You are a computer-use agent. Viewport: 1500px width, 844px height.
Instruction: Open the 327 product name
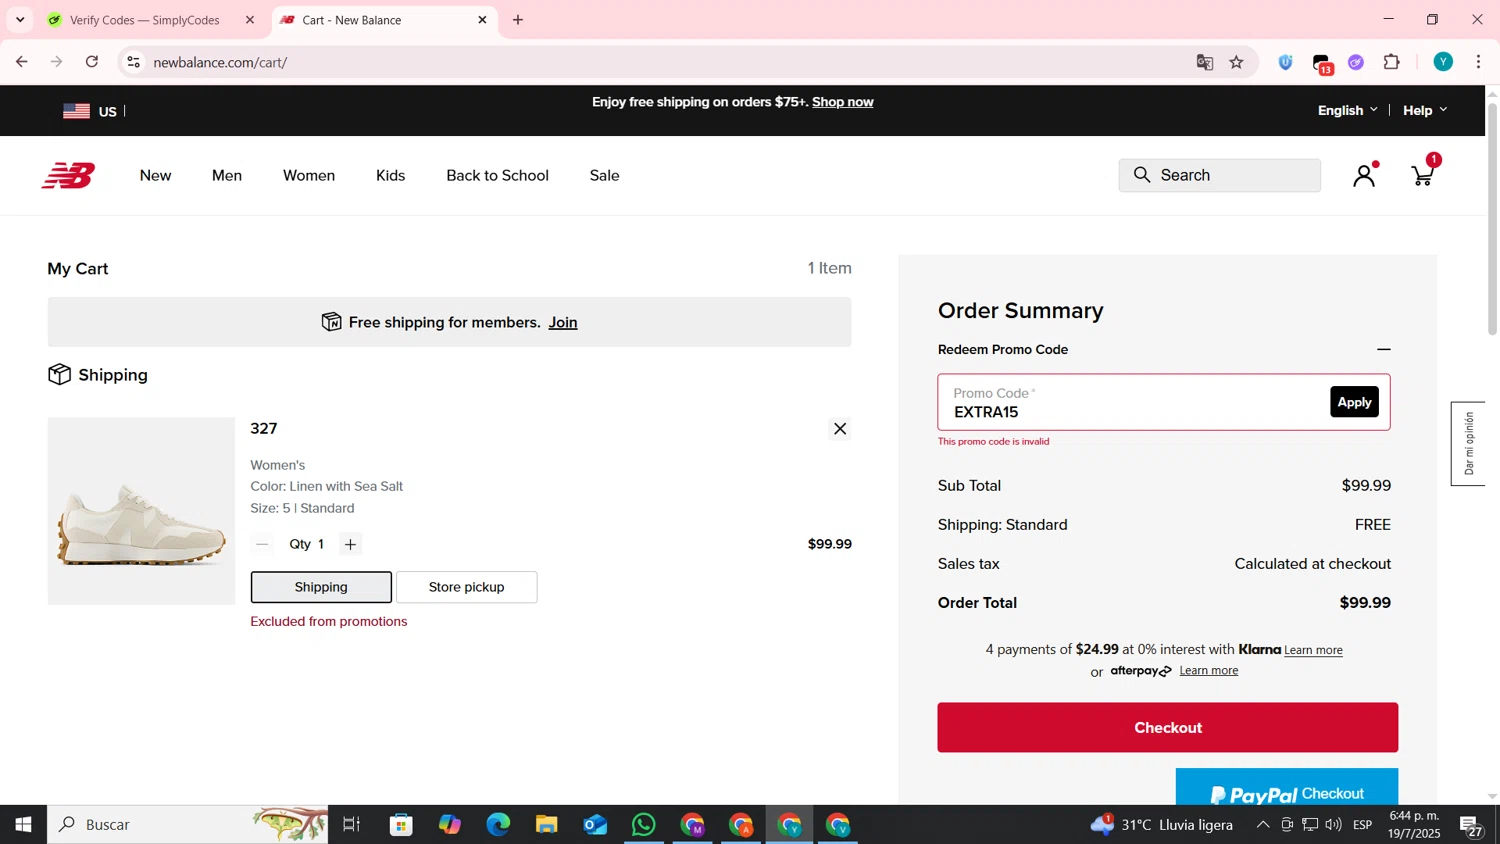click(264, 429)
